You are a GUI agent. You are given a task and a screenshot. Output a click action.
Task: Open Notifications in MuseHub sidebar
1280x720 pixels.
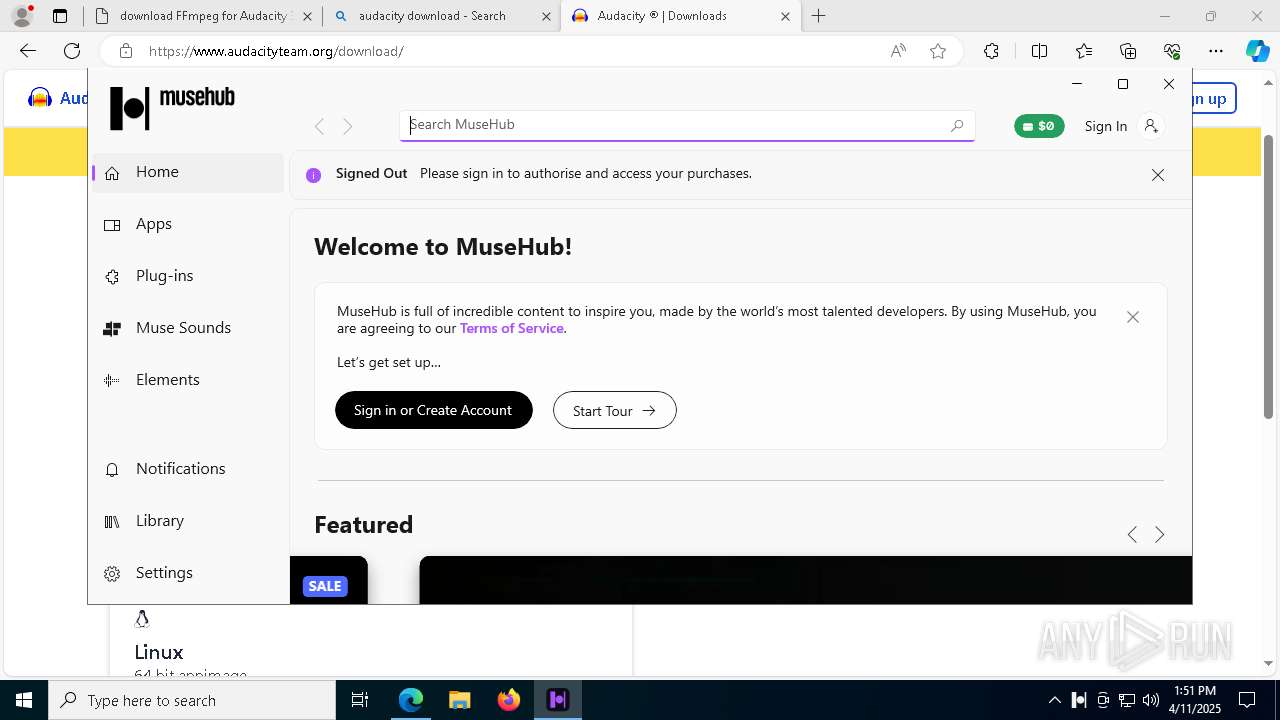tap(188, 469)
